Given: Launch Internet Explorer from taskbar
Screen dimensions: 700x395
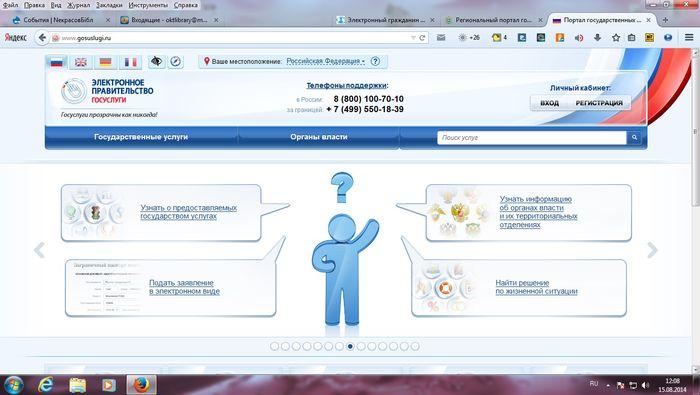Looking at the screenshot, I should pos(46,385).
